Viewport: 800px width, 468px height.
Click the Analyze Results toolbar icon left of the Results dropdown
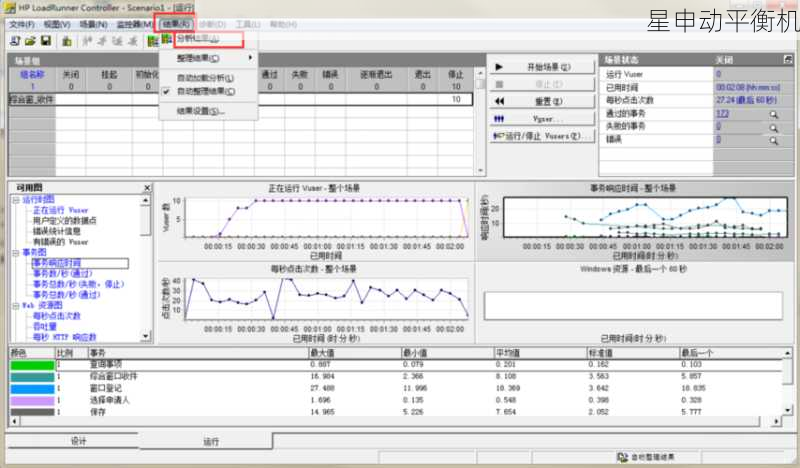pyautogui.click(x=153, y=41)
